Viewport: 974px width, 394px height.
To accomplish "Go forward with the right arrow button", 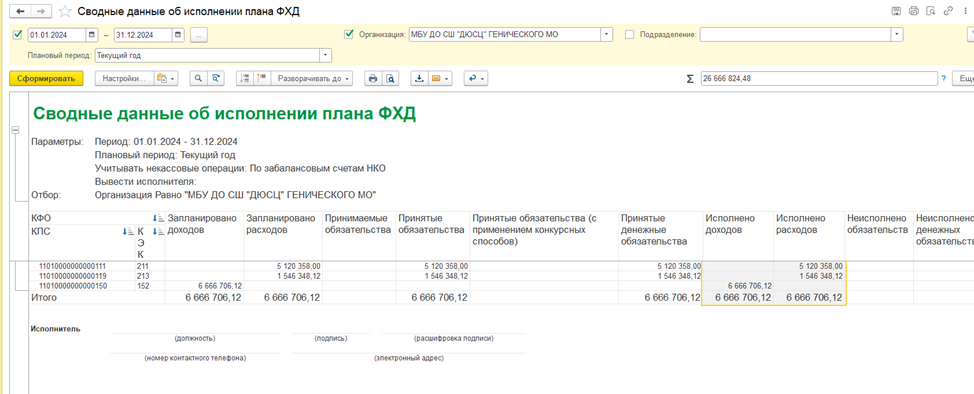I will coord(40,11).
